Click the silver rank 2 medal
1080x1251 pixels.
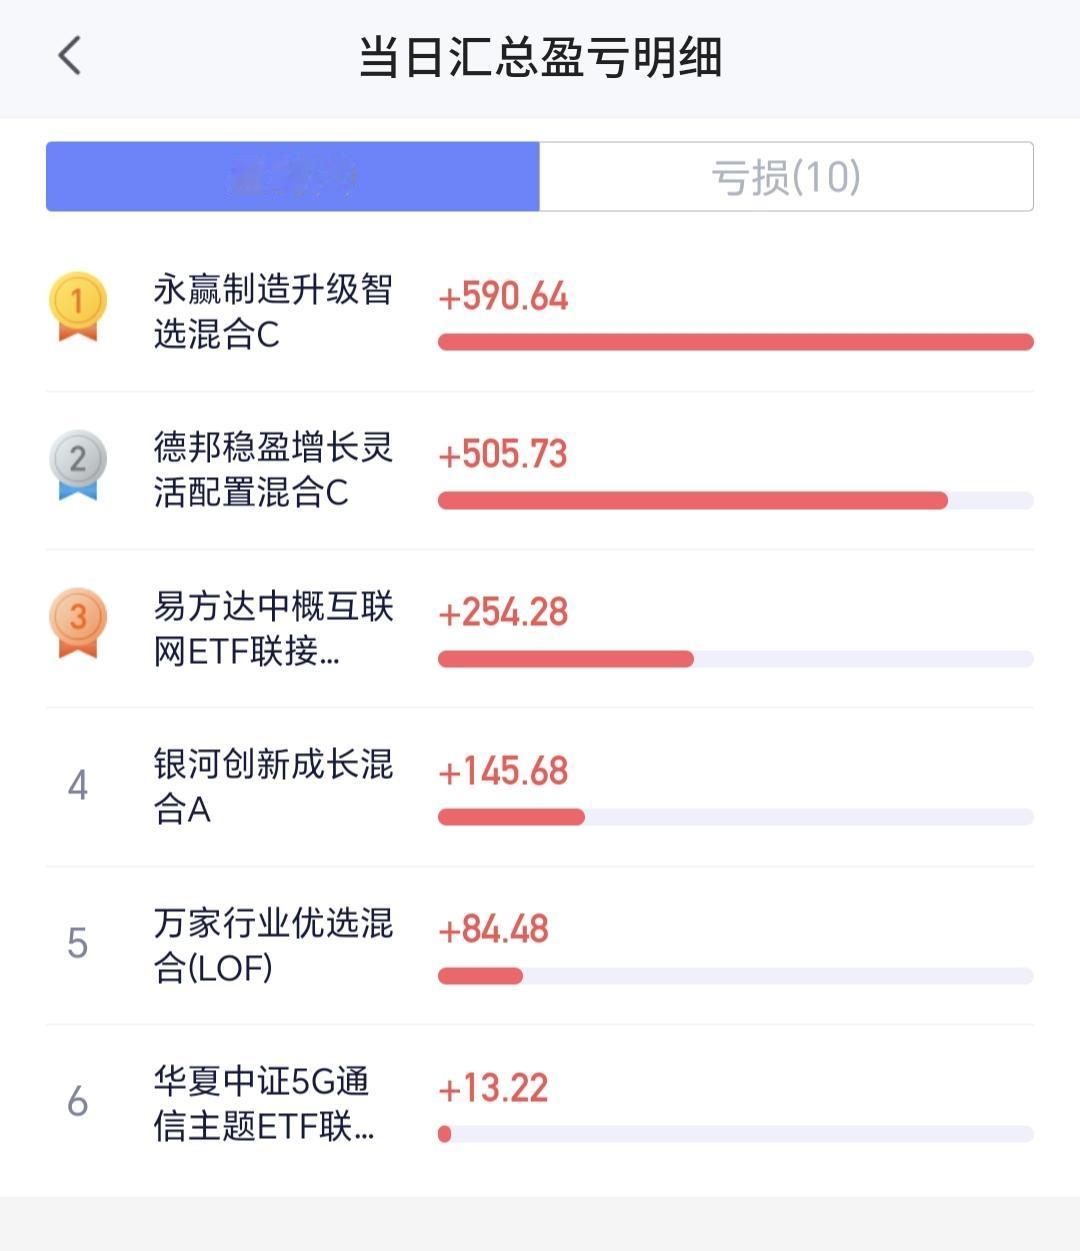click(x=78, y=465)
